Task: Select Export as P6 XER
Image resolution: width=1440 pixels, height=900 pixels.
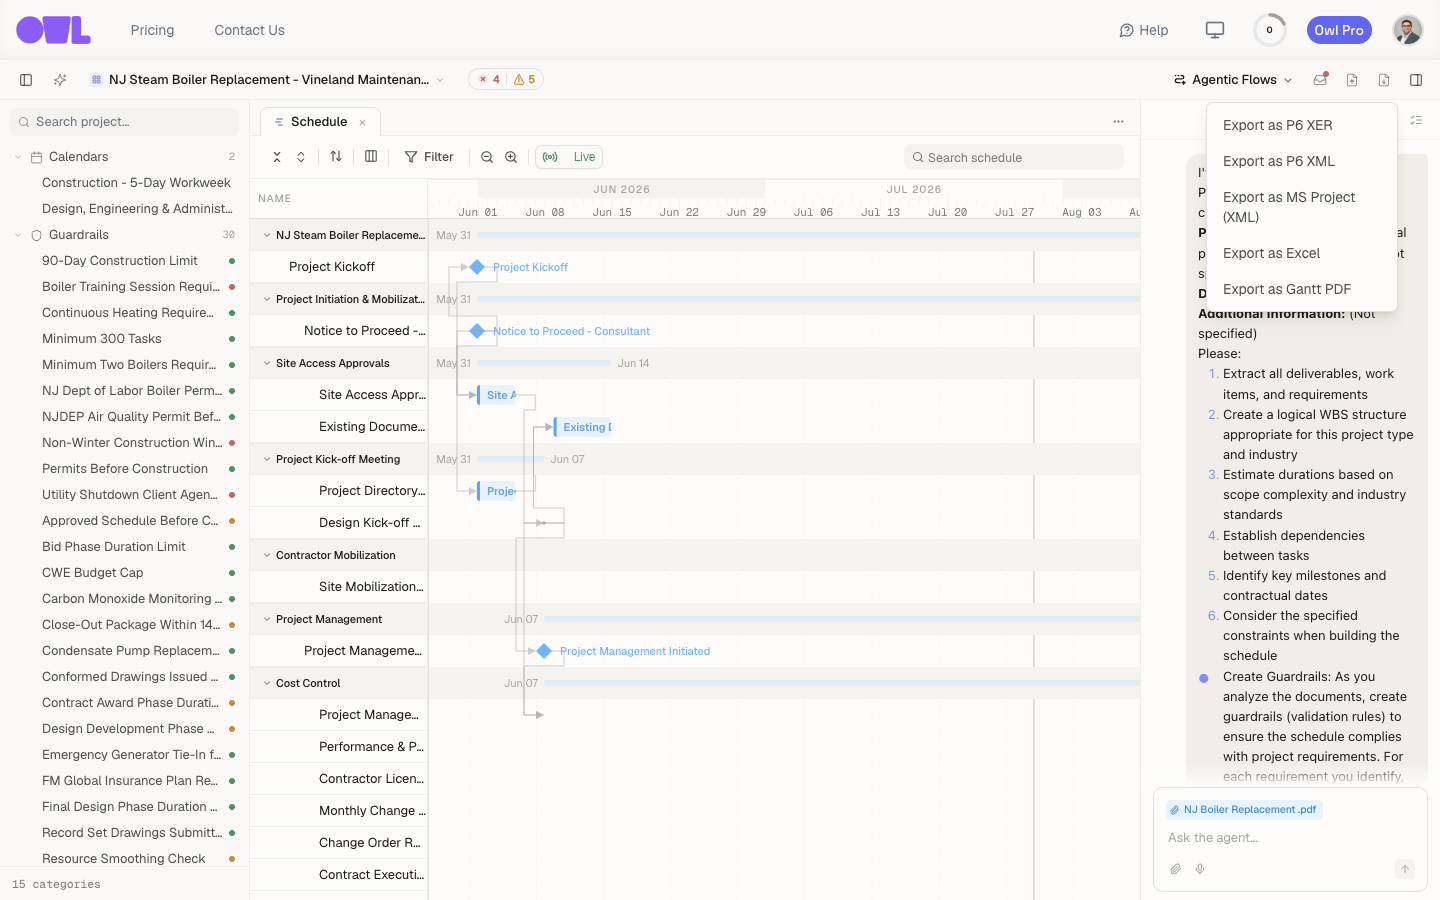Action: (x=1302, y=125)
